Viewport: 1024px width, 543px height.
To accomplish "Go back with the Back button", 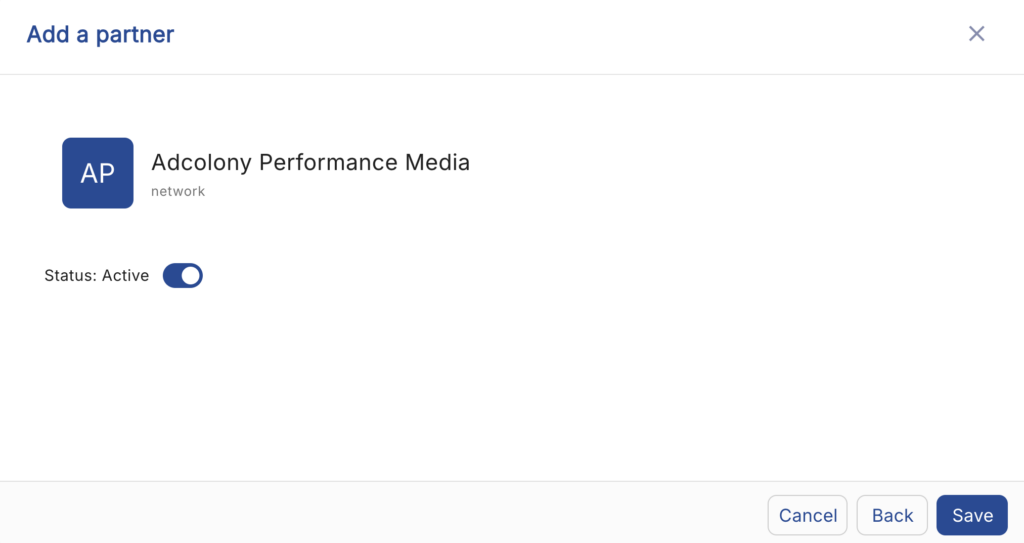I will click(892, 515).
